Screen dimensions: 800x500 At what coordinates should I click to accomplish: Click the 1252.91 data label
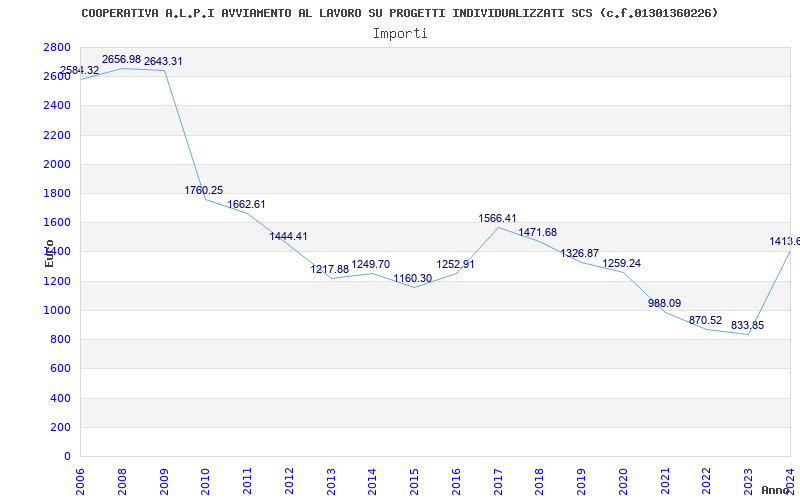(455, 264)
